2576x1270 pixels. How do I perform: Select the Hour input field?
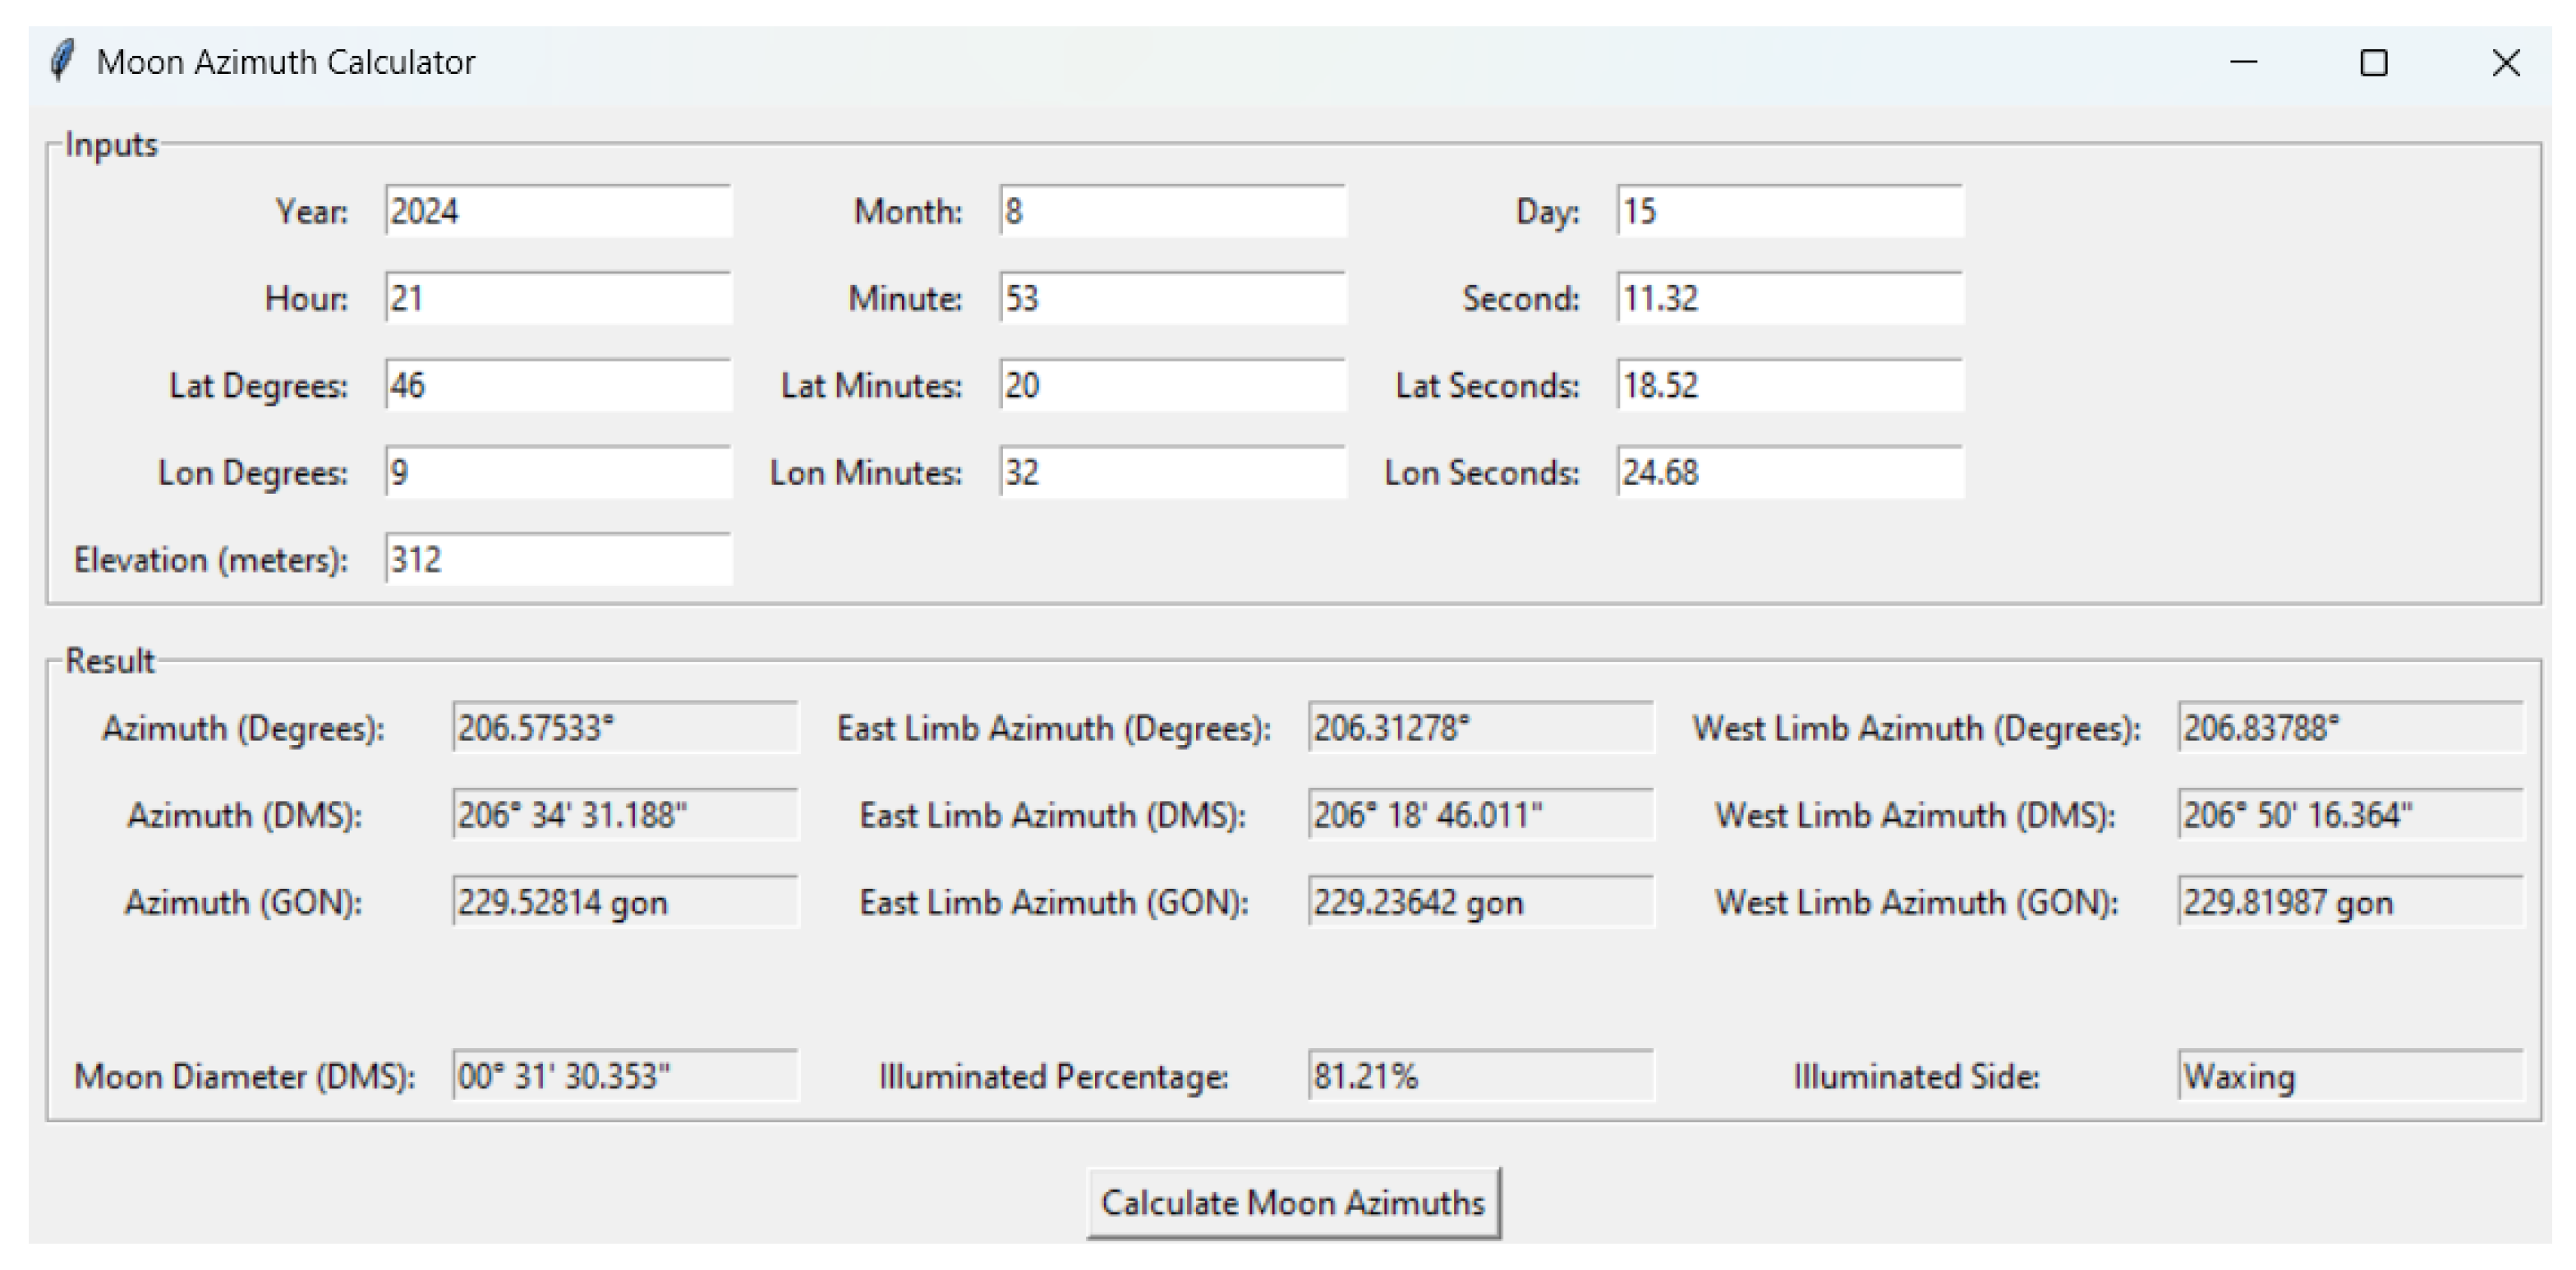(558, 298)
